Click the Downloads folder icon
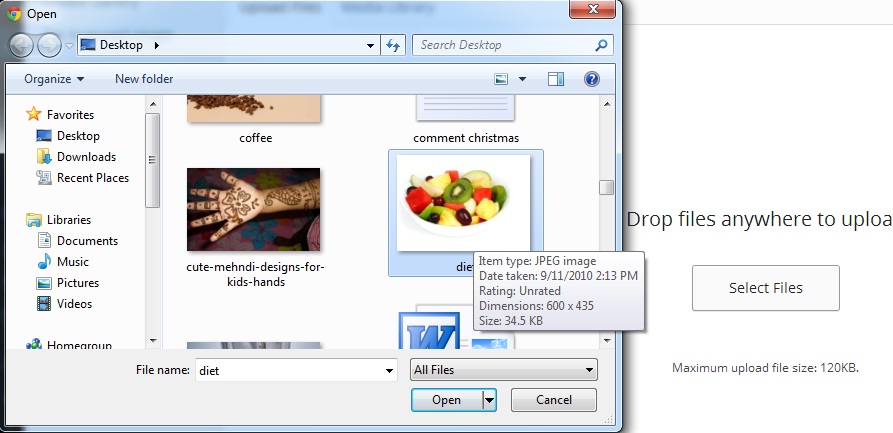Image resolution: width=893 pixels, height=433 pixels. 44,156
